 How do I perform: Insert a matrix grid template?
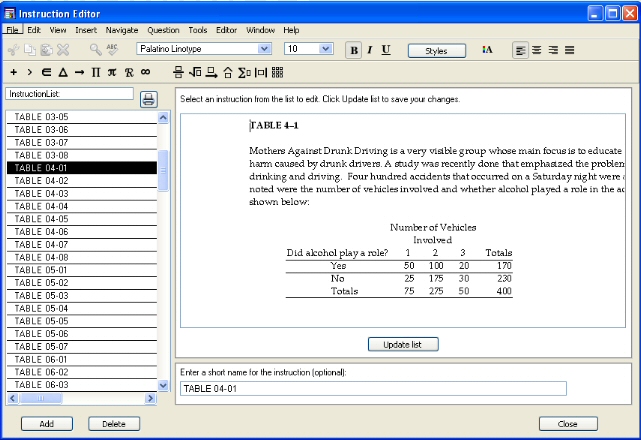pyautogui.click(x=277, y=72)
